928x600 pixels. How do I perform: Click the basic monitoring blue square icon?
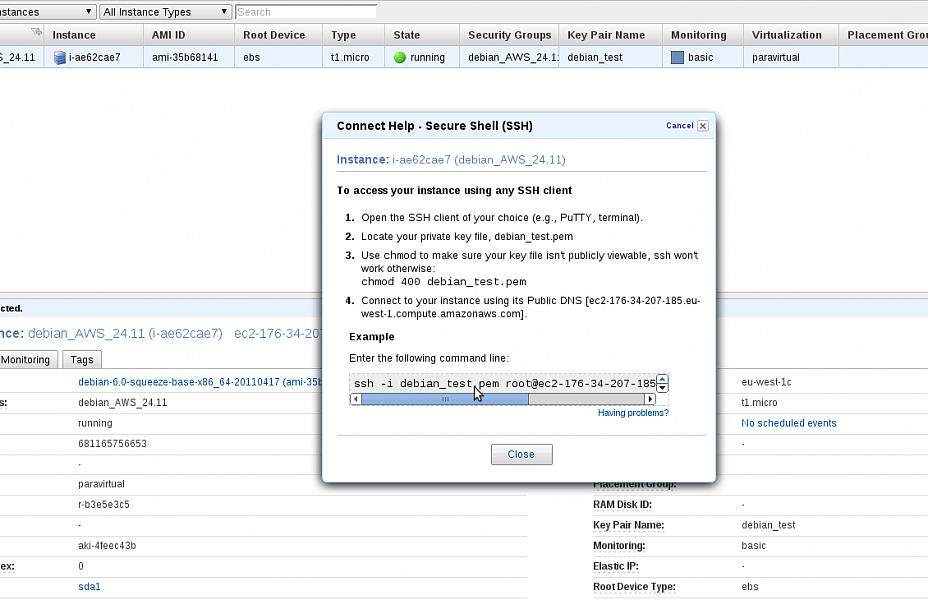tap(678, 57)
